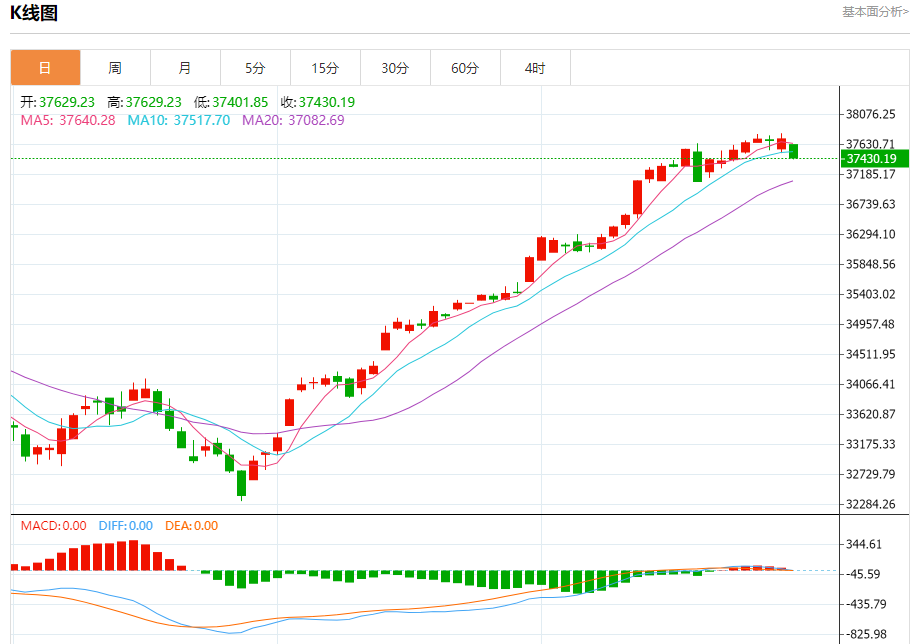The image size is (917, 644).
Task: Switch to the 周 weekly tab
Action: (x=115, y=68)
